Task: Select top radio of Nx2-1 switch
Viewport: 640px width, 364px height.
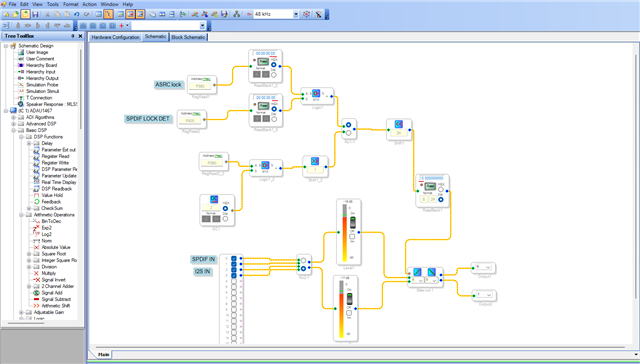Action: point(303,260)
